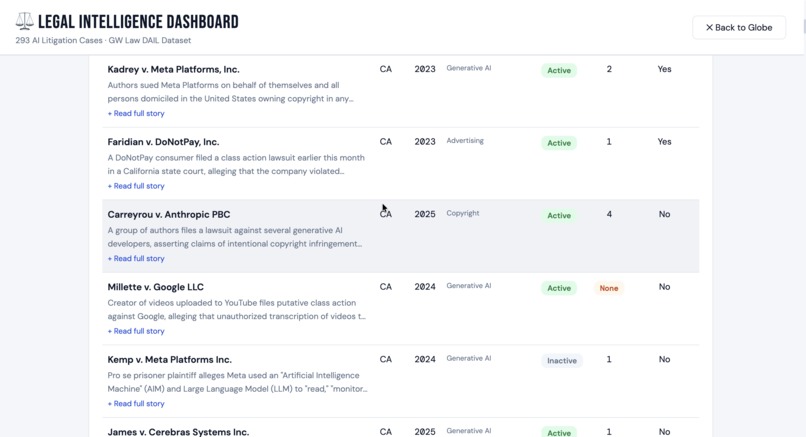Click the scales of justice logo icon
Screen dimensions: 806x437
click(24, 21)
